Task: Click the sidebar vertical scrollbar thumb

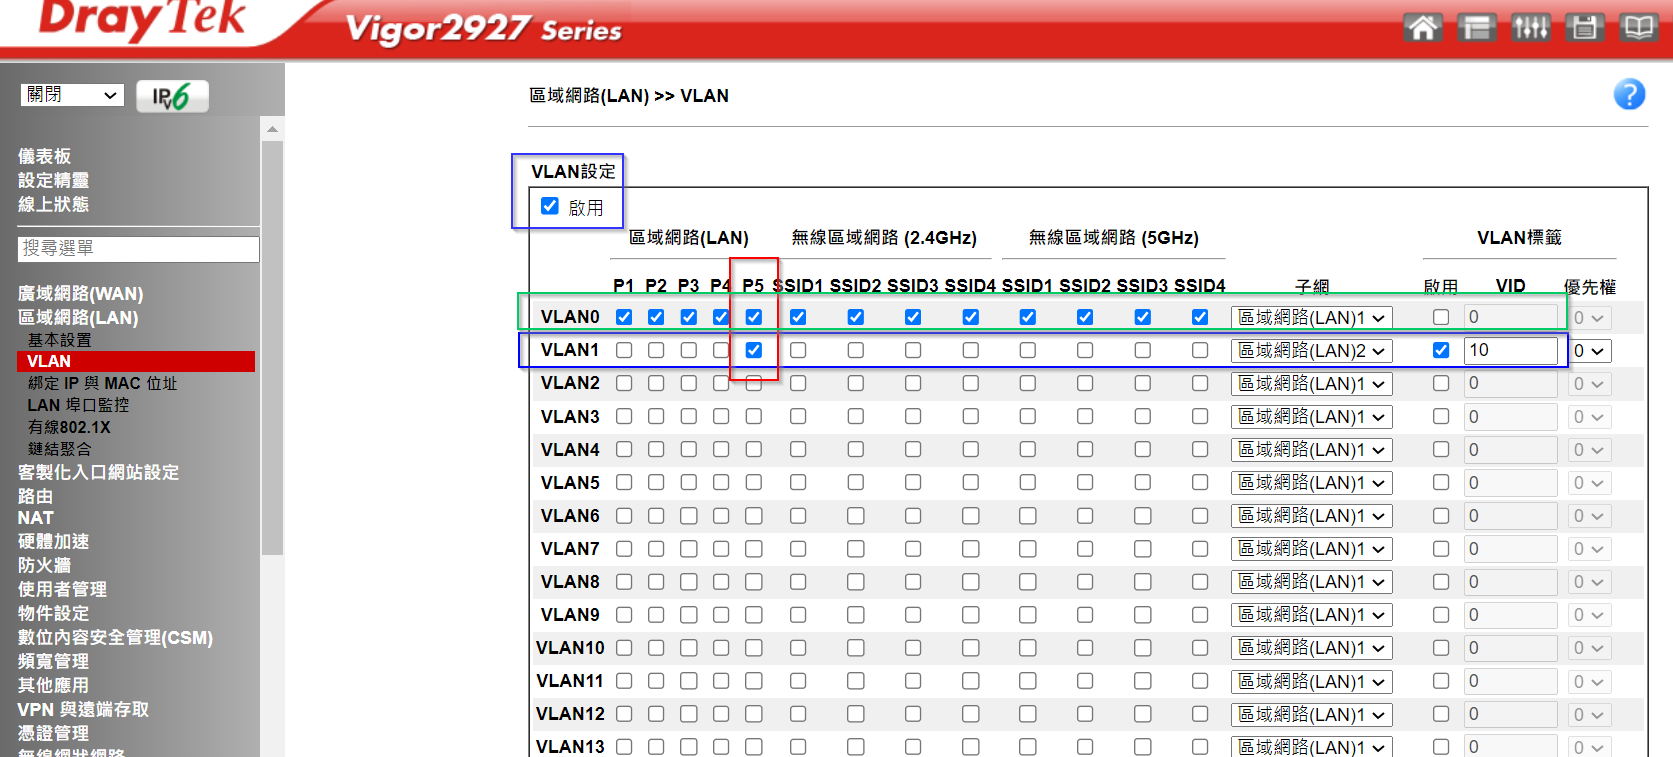Action: click(272, 340)
